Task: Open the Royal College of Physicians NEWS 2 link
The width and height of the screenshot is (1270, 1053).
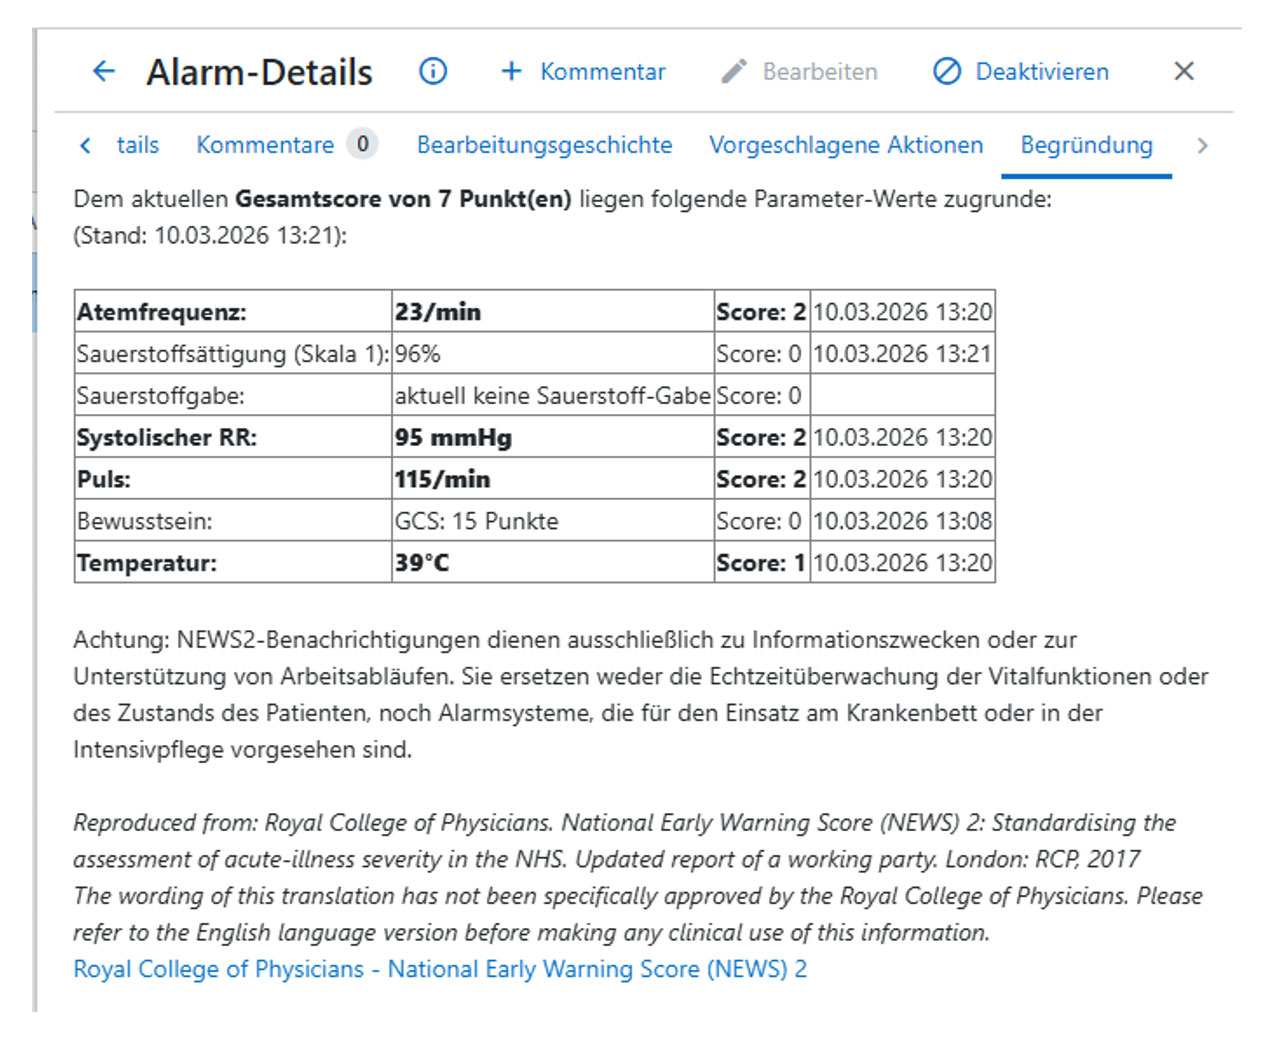Action: 440,968
